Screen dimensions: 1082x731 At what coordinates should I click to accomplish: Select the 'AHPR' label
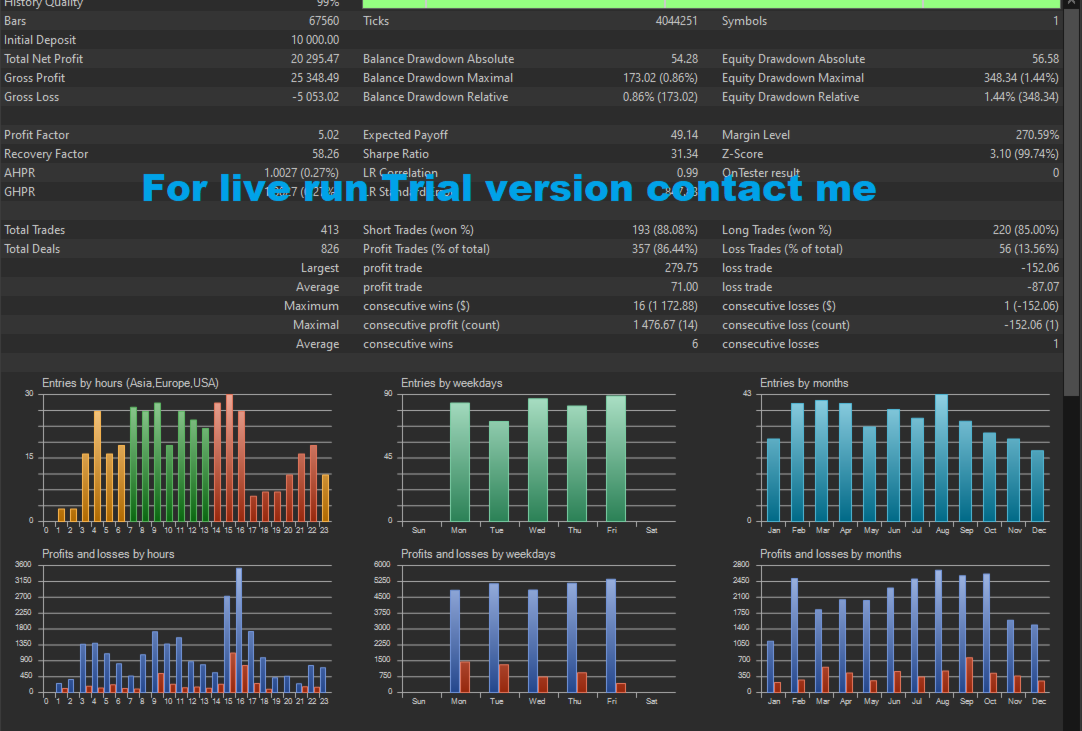click(19, 173)
